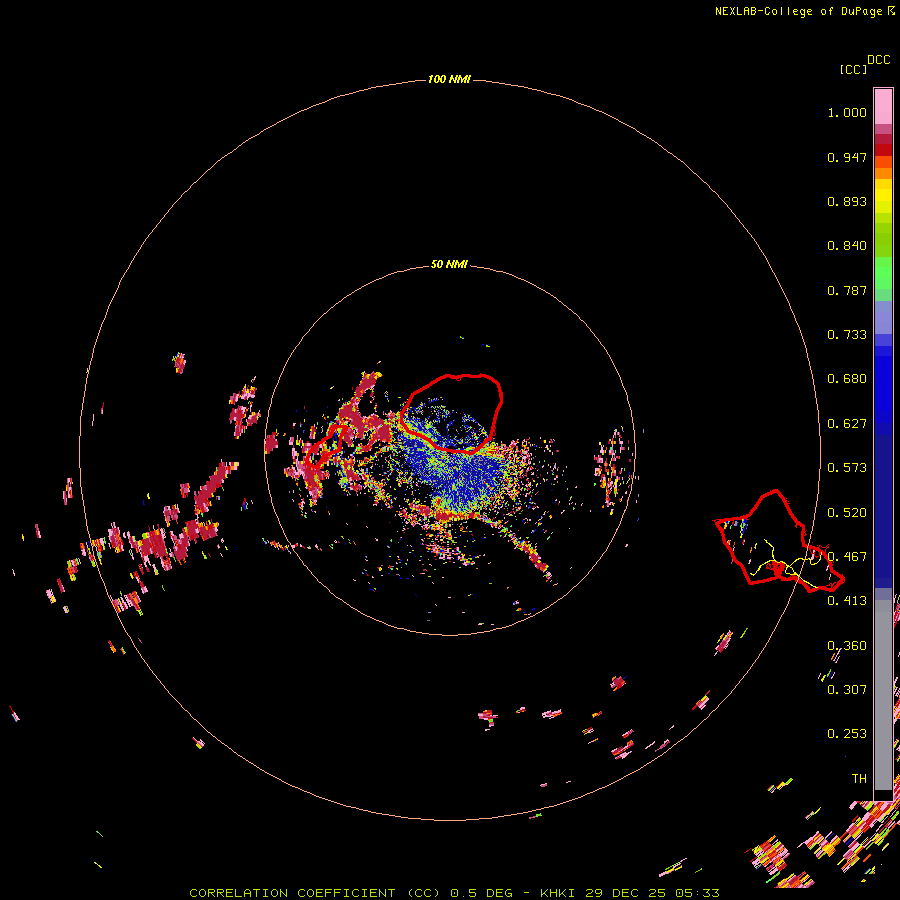Image resolution: width=900 pixels, height=900 pixels.
Task: Click the TH threshold label on colorbar
Action: point(859,779)
